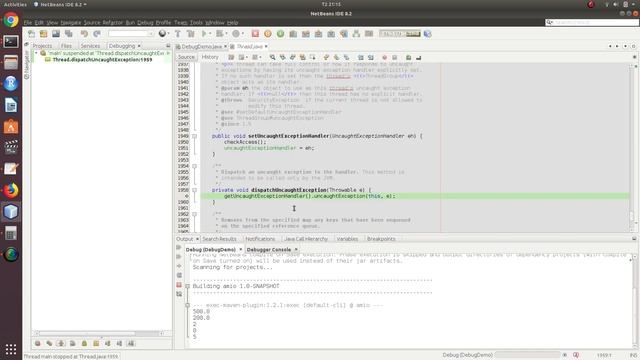Open the Terminal from the Ubuntu dock
Viewport: 640px width, 360px height.
(11, 41)
